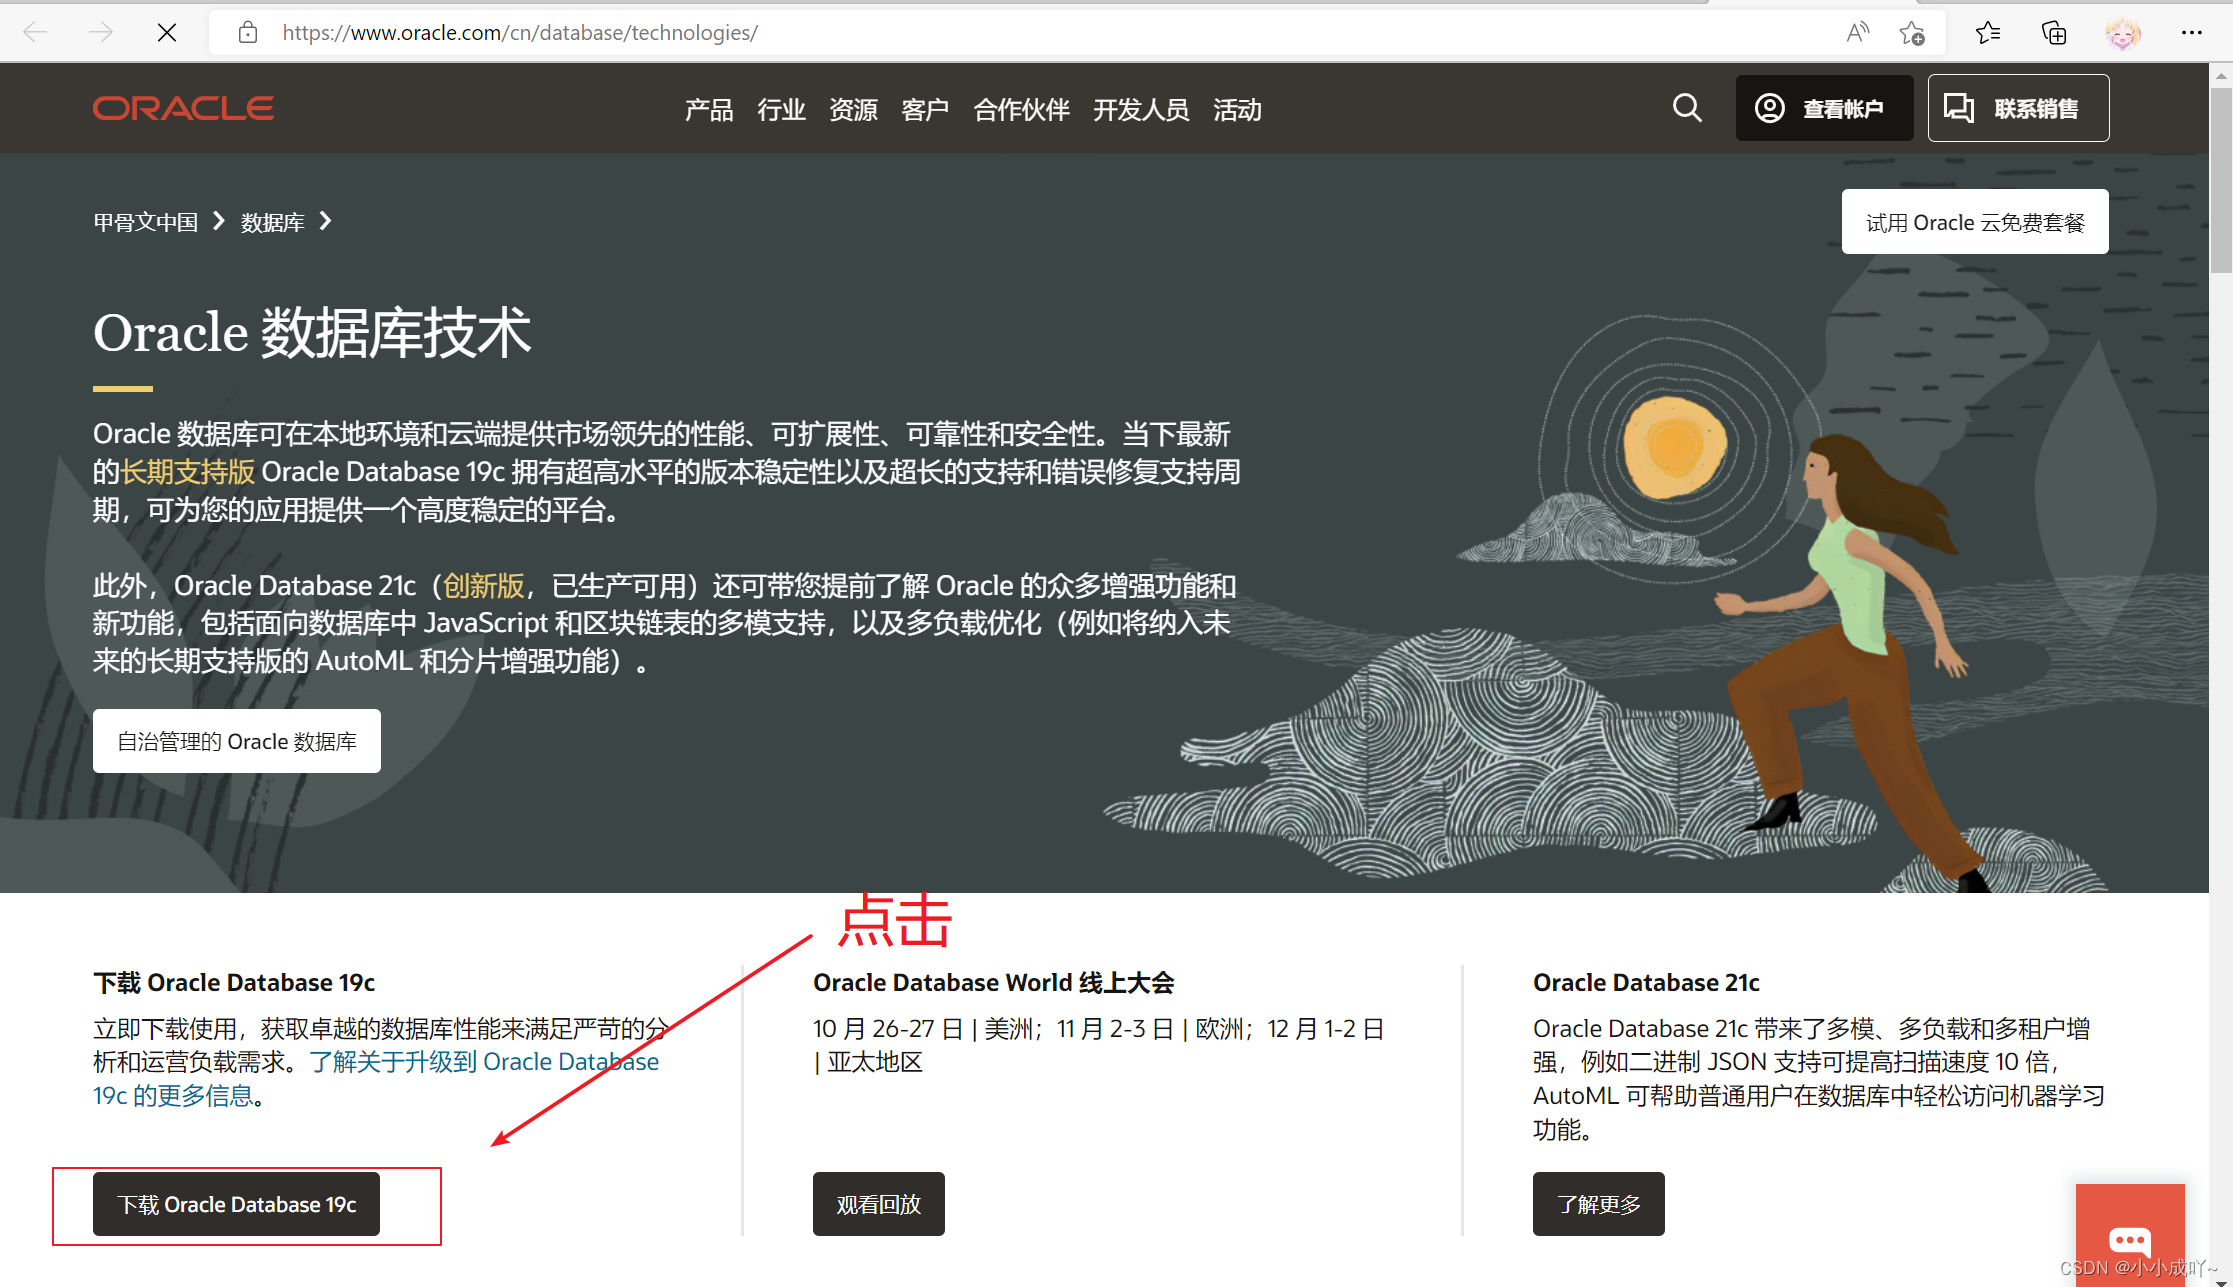
Task: Open browser Collections icon
Action: 2054,33
